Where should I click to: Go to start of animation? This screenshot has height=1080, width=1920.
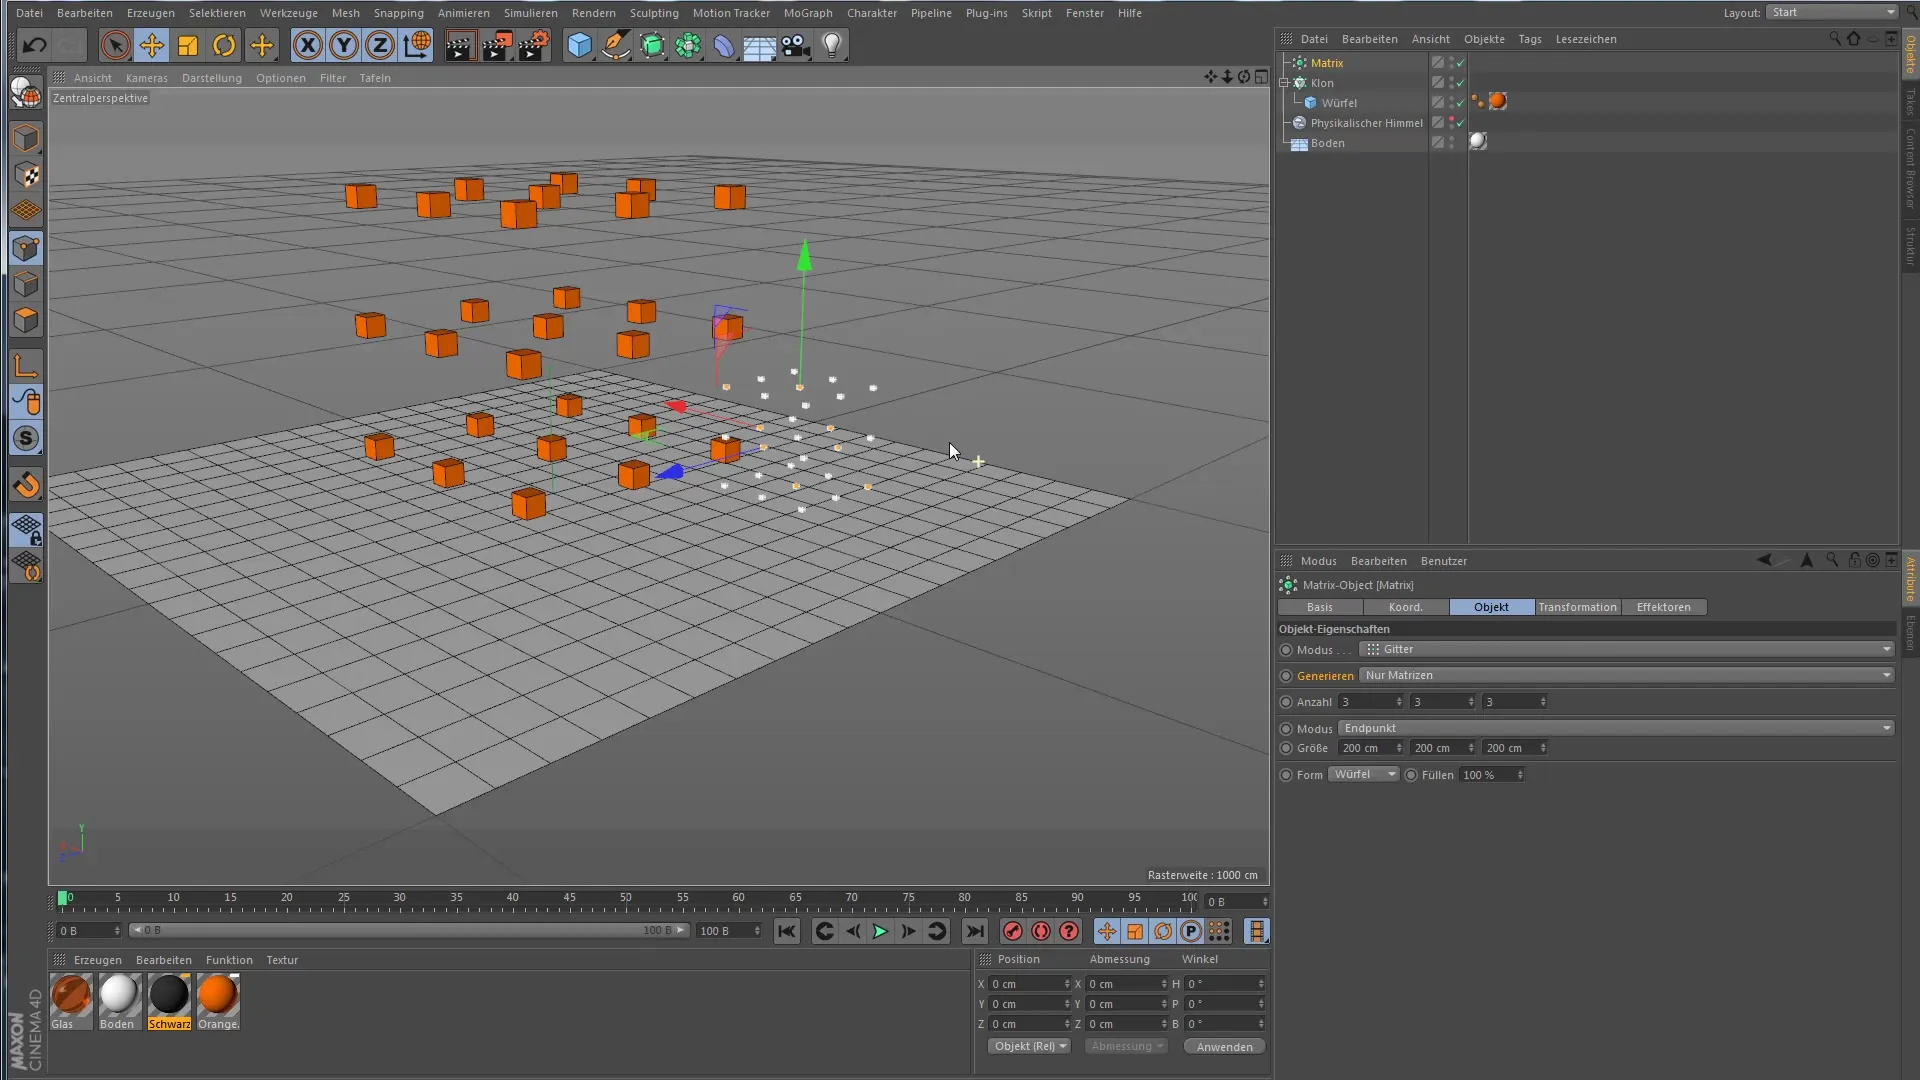(x=787, y=932)
